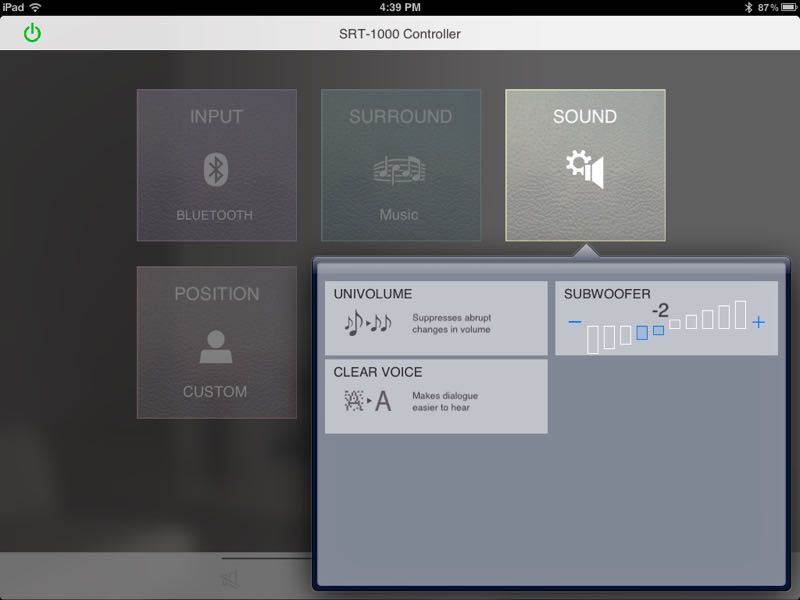Click the CLEAR VOICE letter A icon

tap(368, 401)
